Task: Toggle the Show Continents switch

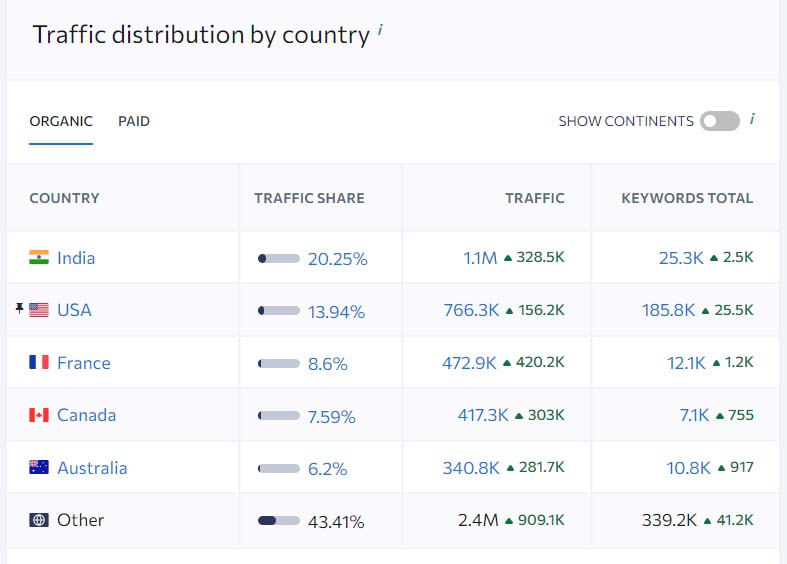Action: [x=720, y=121]
